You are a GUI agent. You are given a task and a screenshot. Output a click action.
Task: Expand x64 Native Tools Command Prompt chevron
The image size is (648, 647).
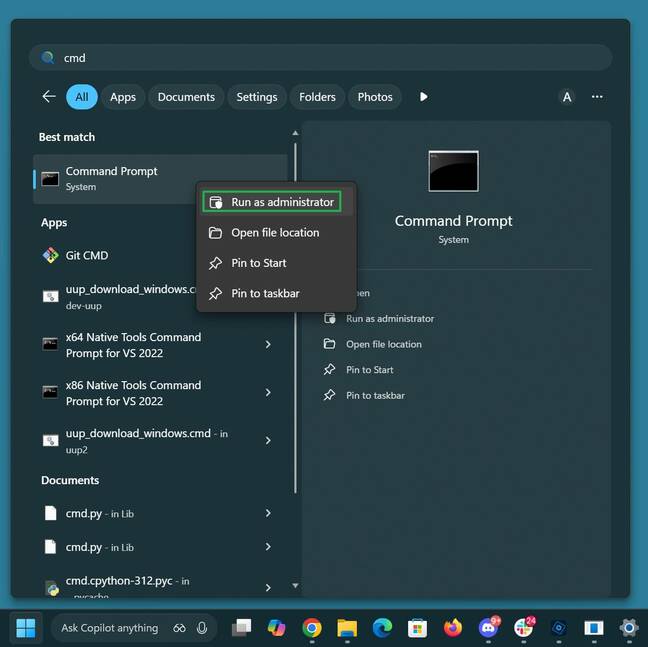click(x=268, y=345)
